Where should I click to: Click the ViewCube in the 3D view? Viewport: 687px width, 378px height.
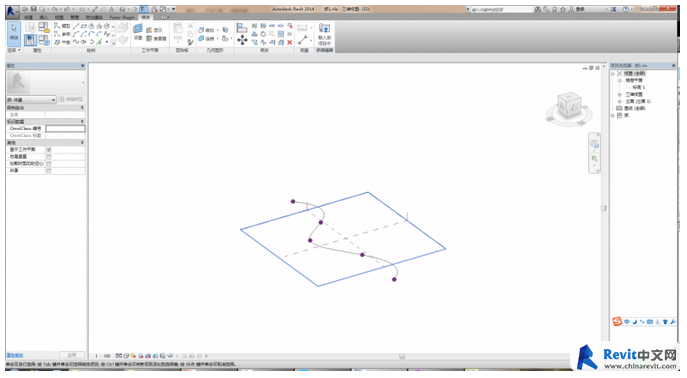coord(569,105)
